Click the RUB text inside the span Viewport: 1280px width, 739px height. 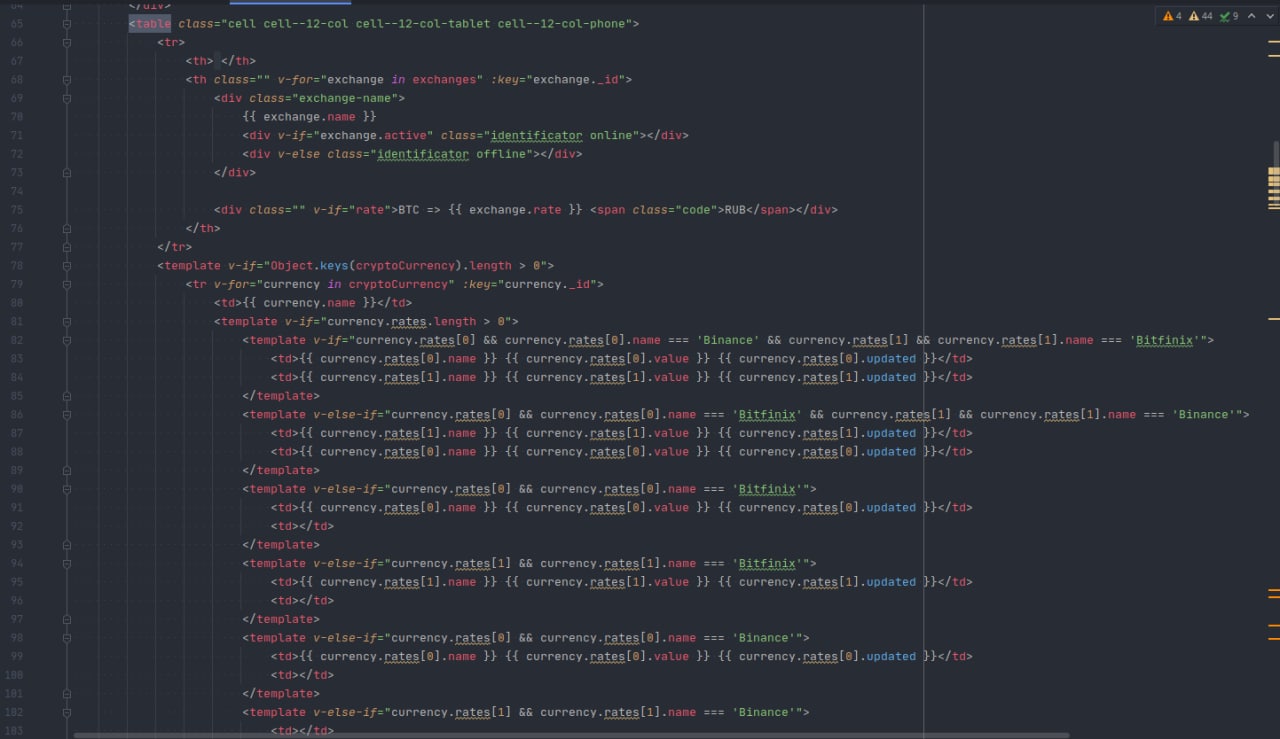[735, 210]
